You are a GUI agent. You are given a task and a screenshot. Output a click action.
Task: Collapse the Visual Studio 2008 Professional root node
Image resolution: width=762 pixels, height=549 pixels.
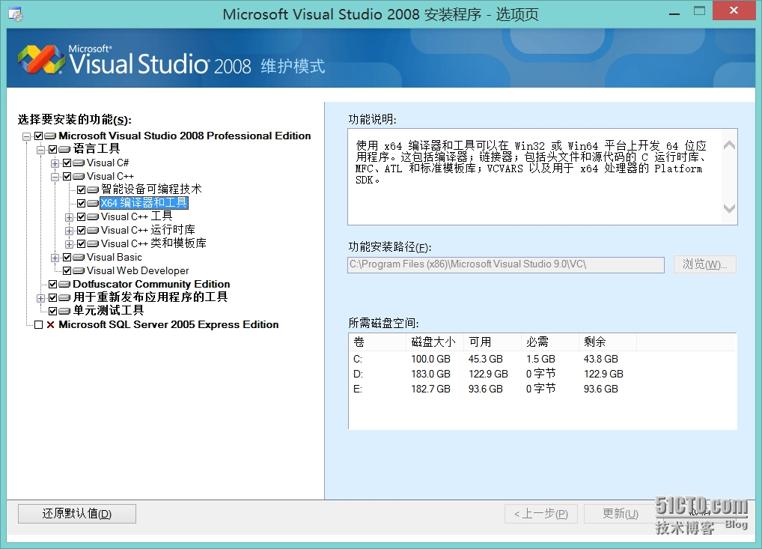[27, 137]
